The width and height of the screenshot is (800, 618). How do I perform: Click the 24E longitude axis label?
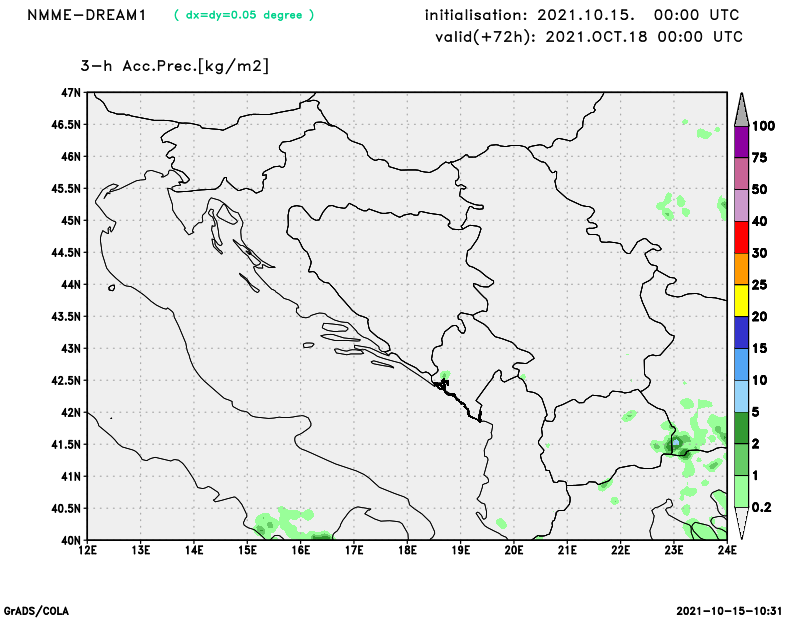pyautogui.click(x=727, y=549)
